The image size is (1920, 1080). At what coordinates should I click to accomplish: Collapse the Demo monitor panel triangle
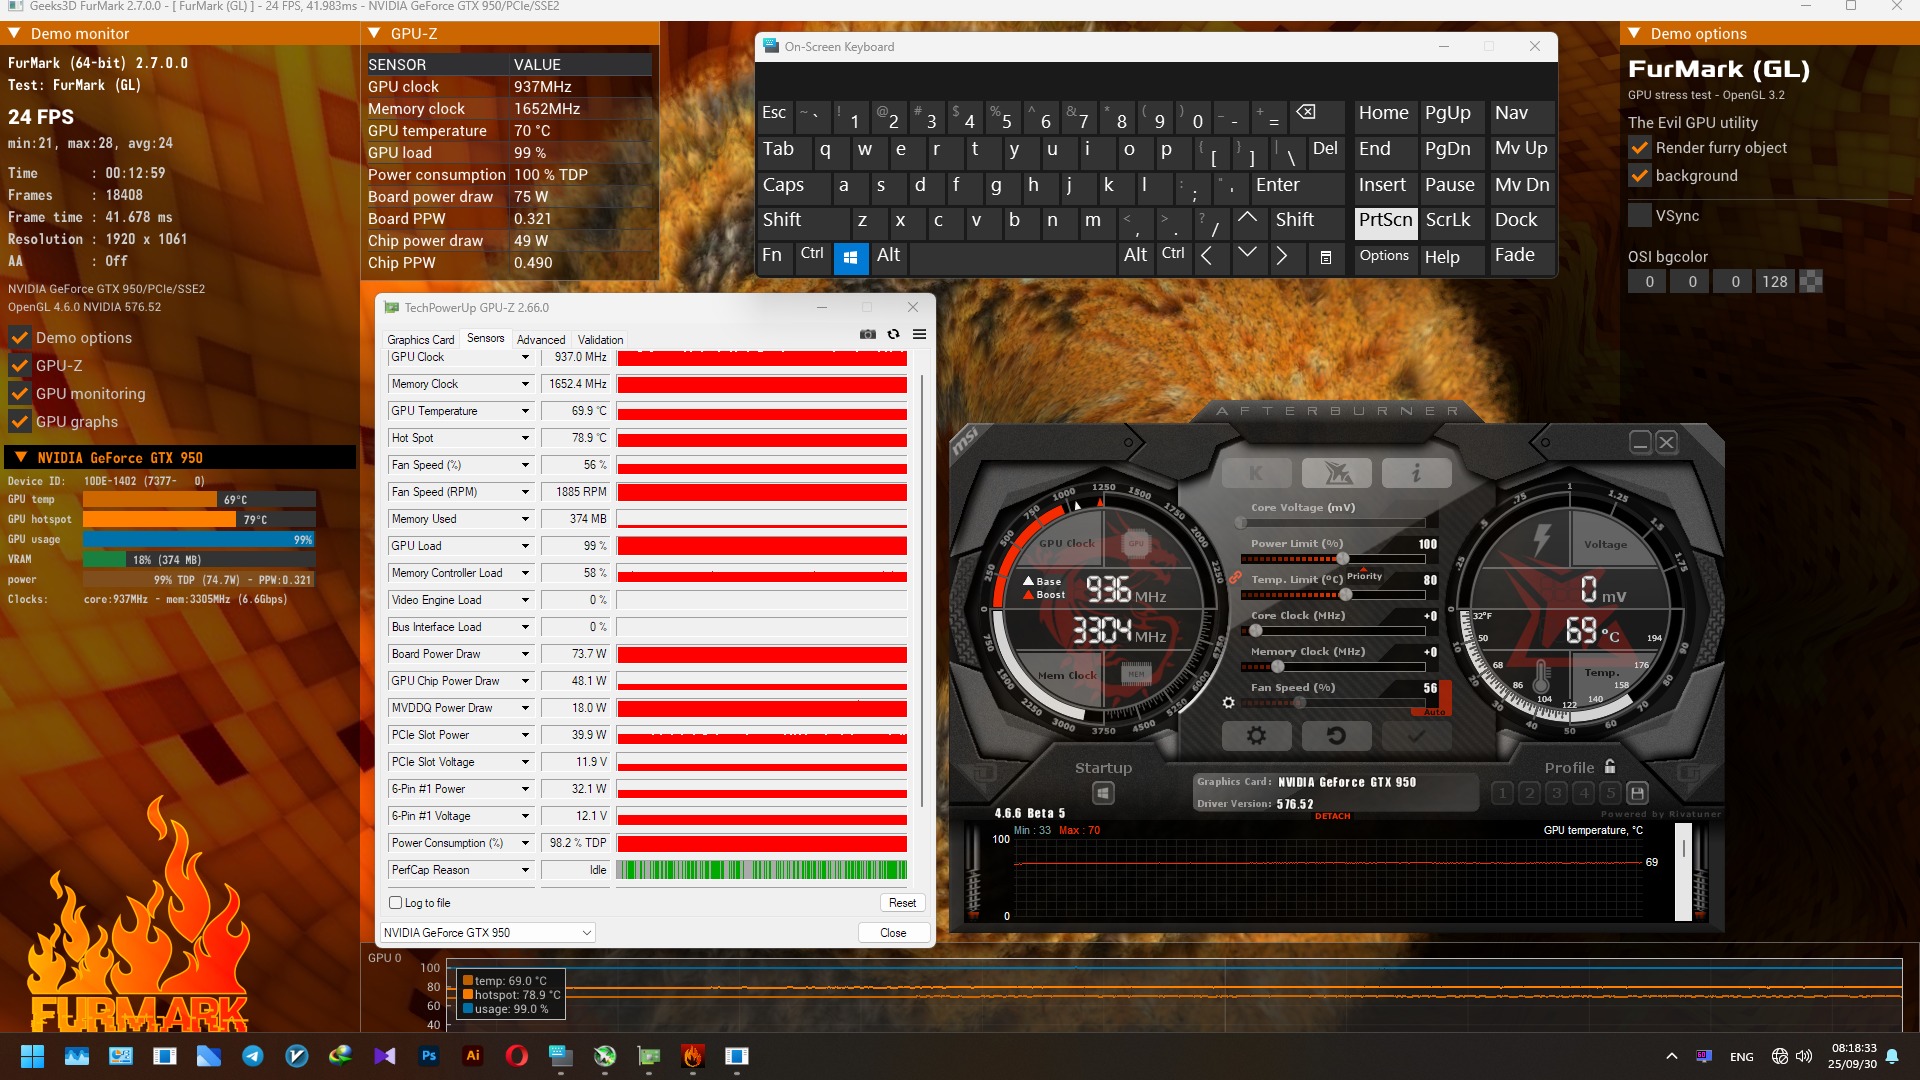[14, 33]
